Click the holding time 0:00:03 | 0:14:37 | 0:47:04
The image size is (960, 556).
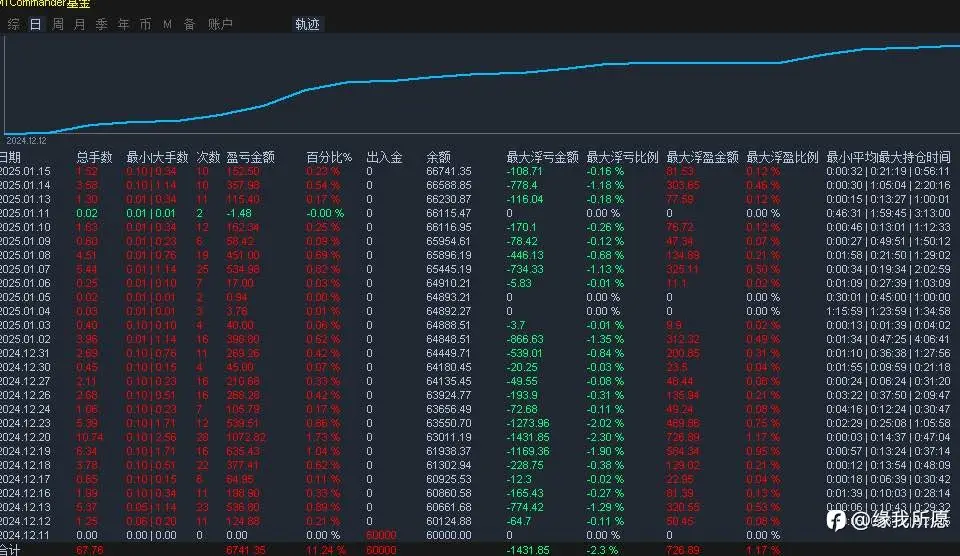coord(888,437)
